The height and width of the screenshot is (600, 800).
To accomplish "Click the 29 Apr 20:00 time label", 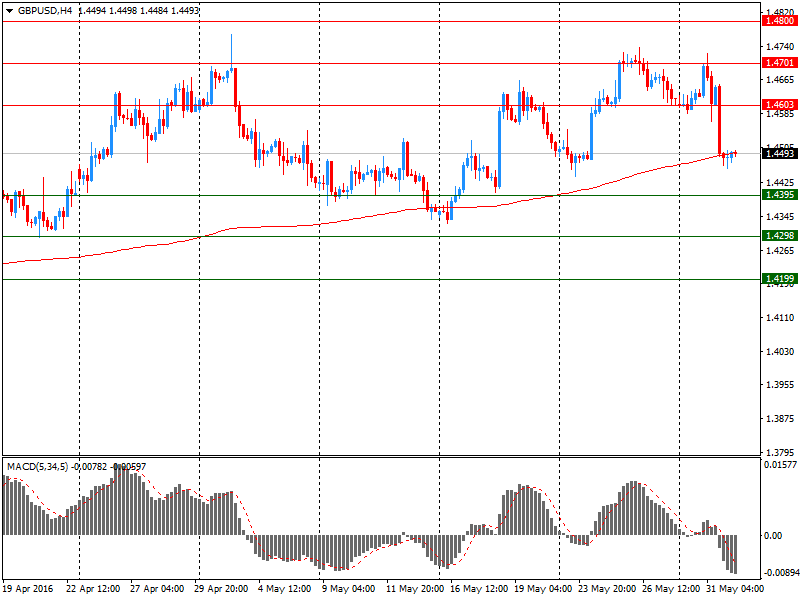I will tap(221, 589).
